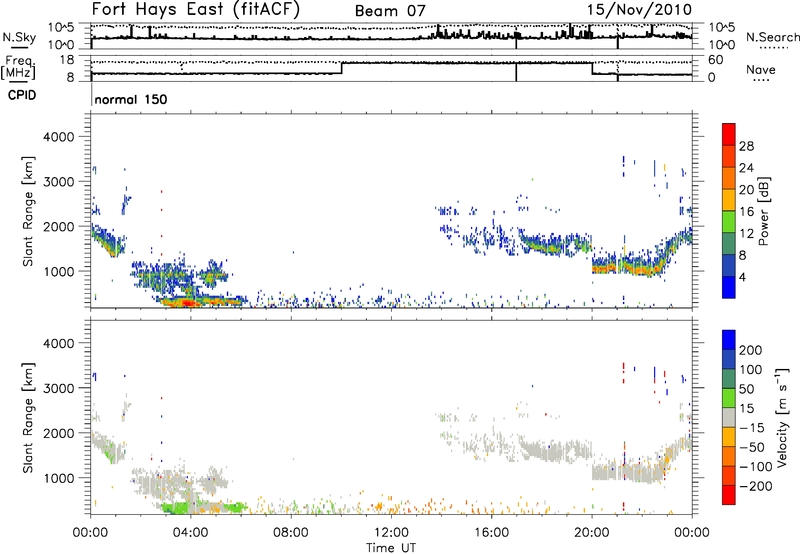The width and height of the screenshot is (800, 554).
Task: Click the 2000 tick of the power panel
Action: [x=58, y=226]
